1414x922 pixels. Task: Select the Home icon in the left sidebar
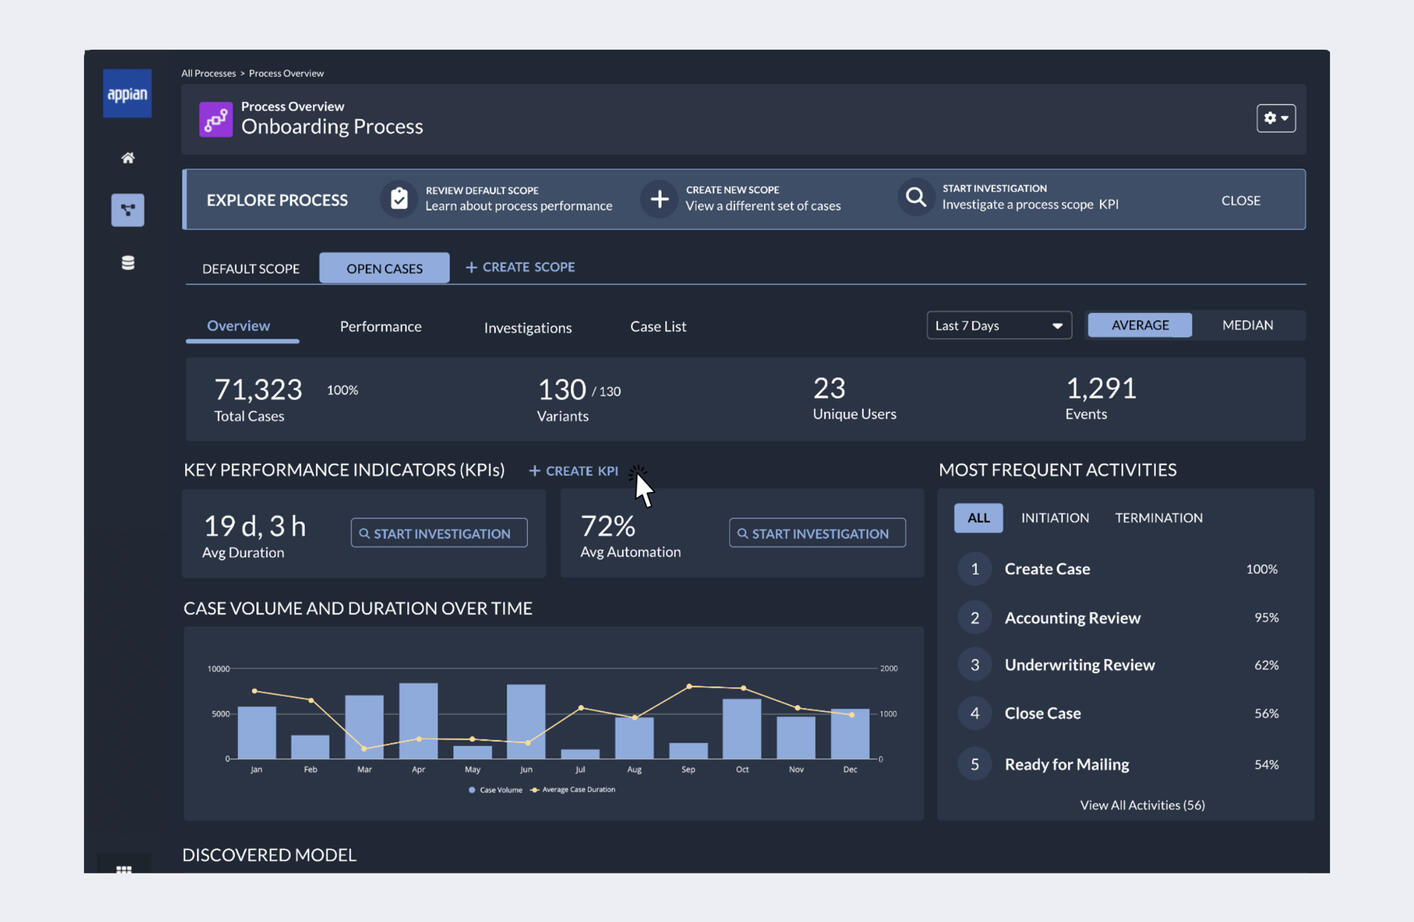pos(127,157)
